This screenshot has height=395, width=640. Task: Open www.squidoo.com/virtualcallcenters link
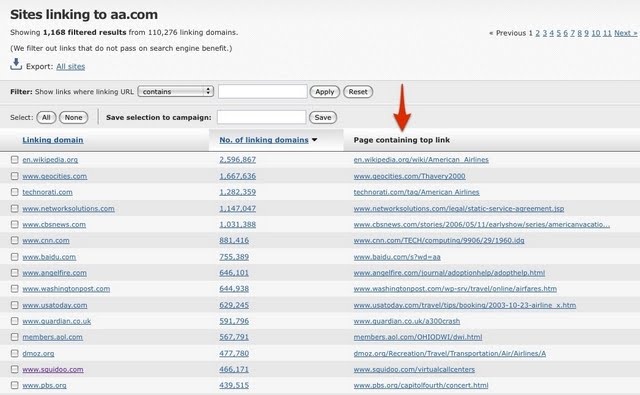tap(414, 369)
